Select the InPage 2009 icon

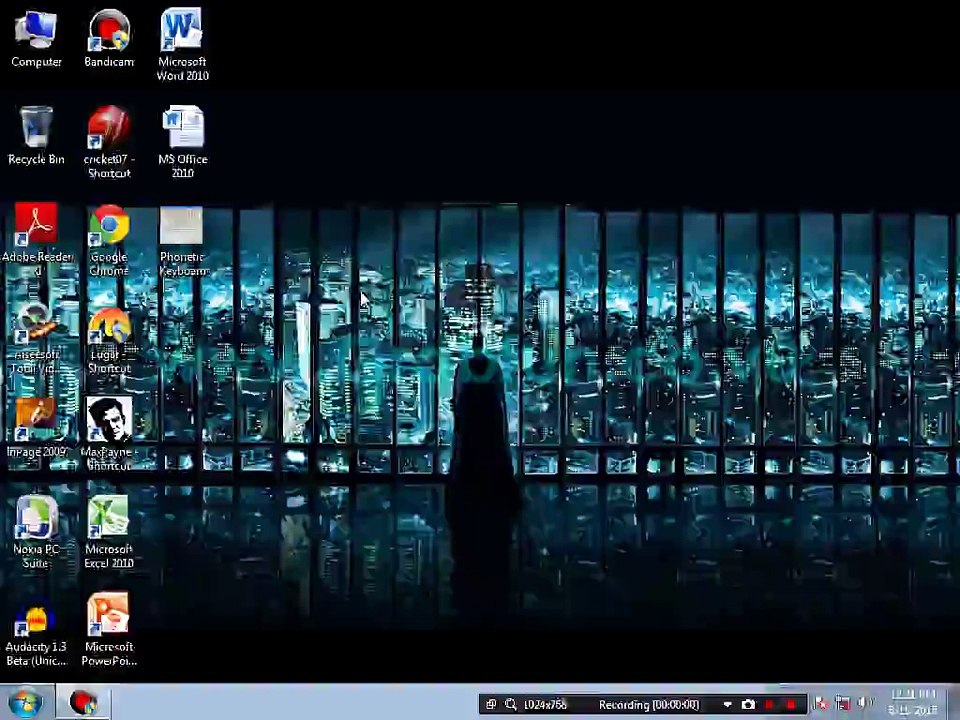coord(36,427)
